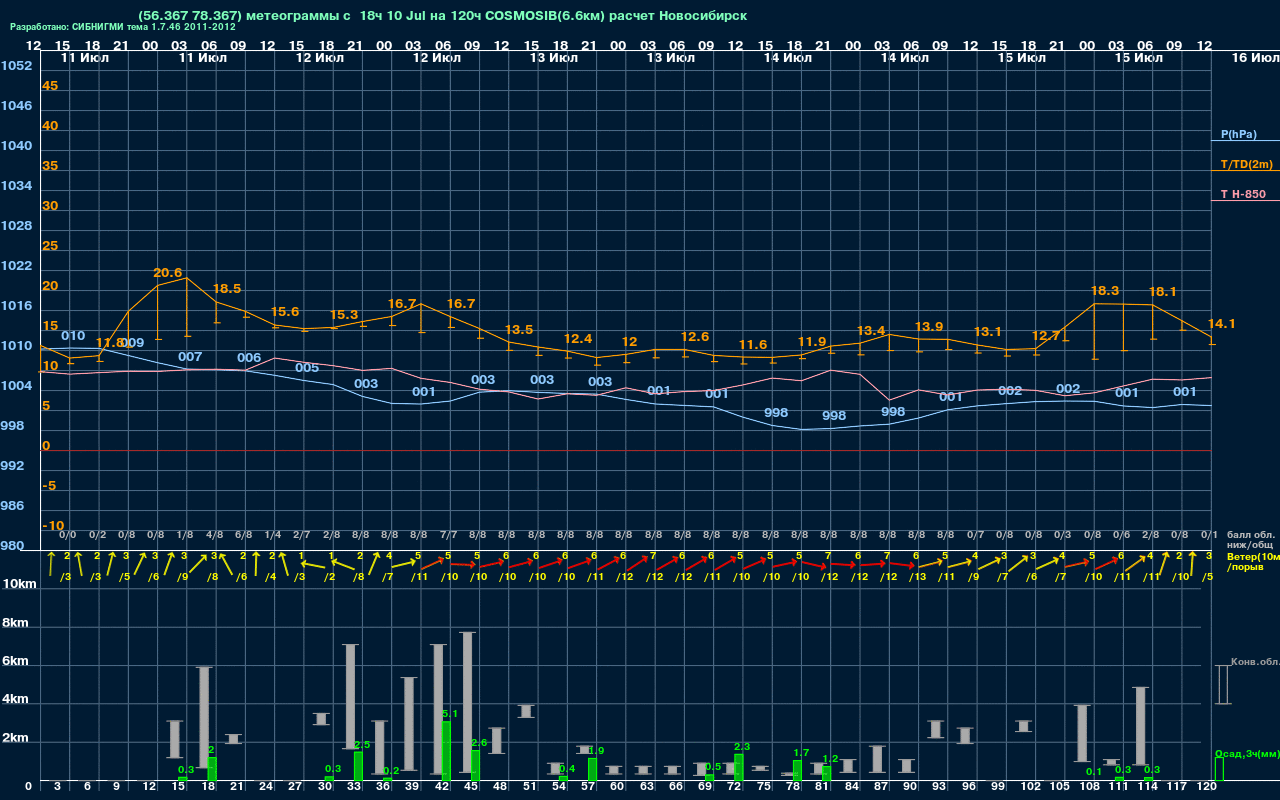Screen dimensions: 1280x800
Task: Click the 005 pressure label
Action: 307,368
